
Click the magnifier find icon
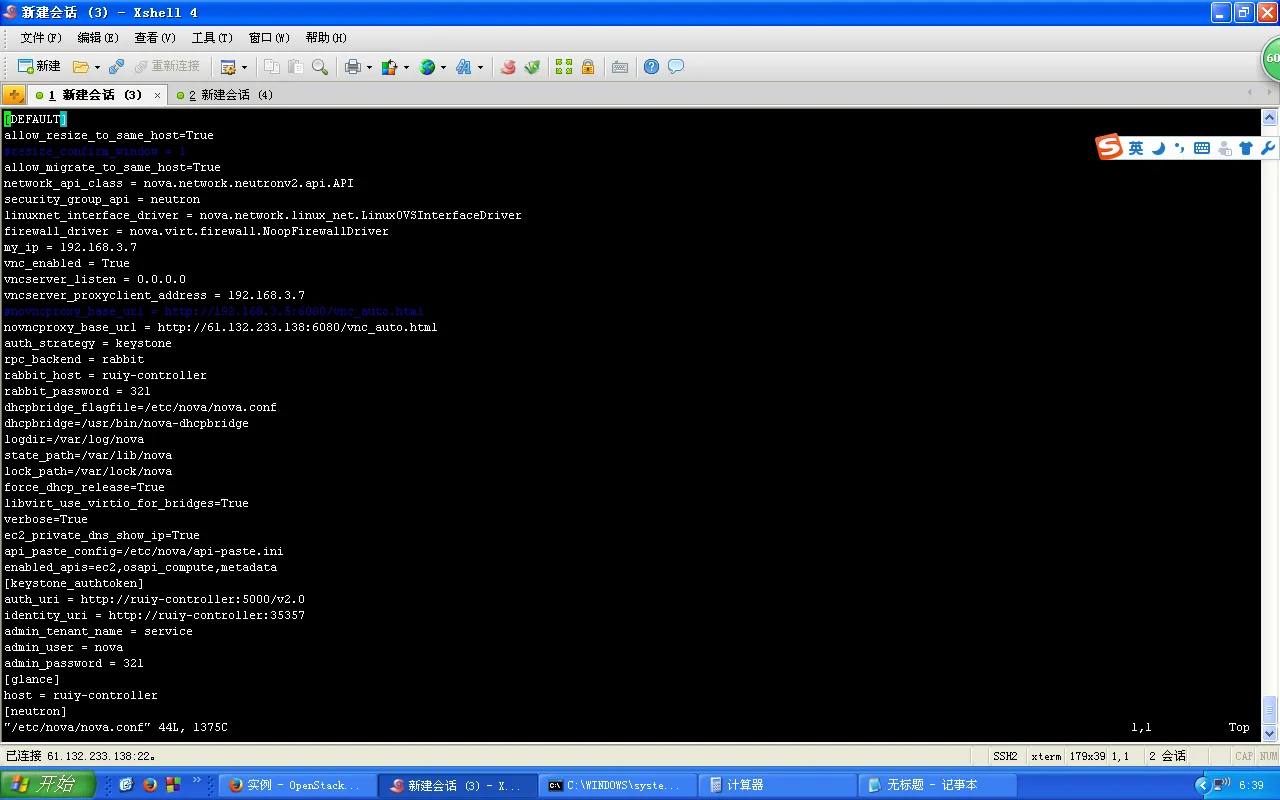tap(319, 67)
